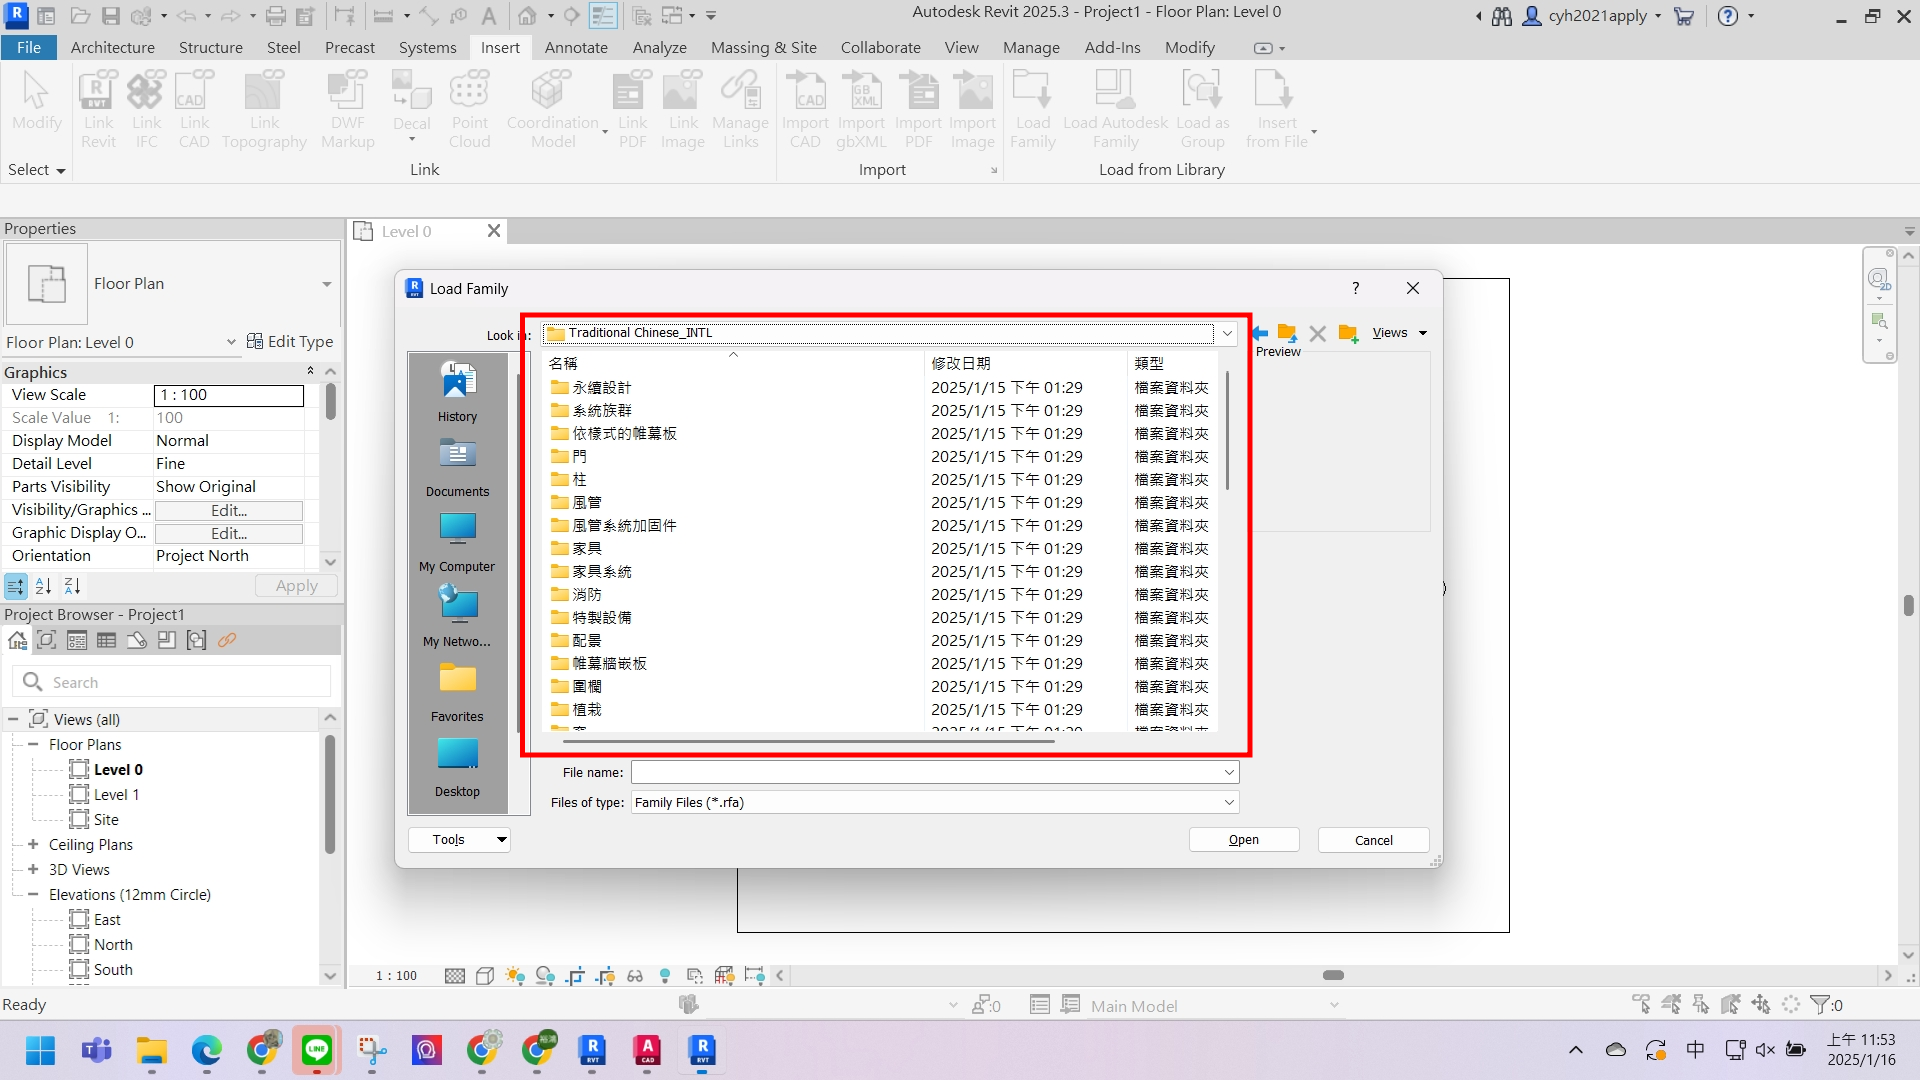1920x1080 pixels.
Task: Click the Windows Start button
Action: [41, 1050]
